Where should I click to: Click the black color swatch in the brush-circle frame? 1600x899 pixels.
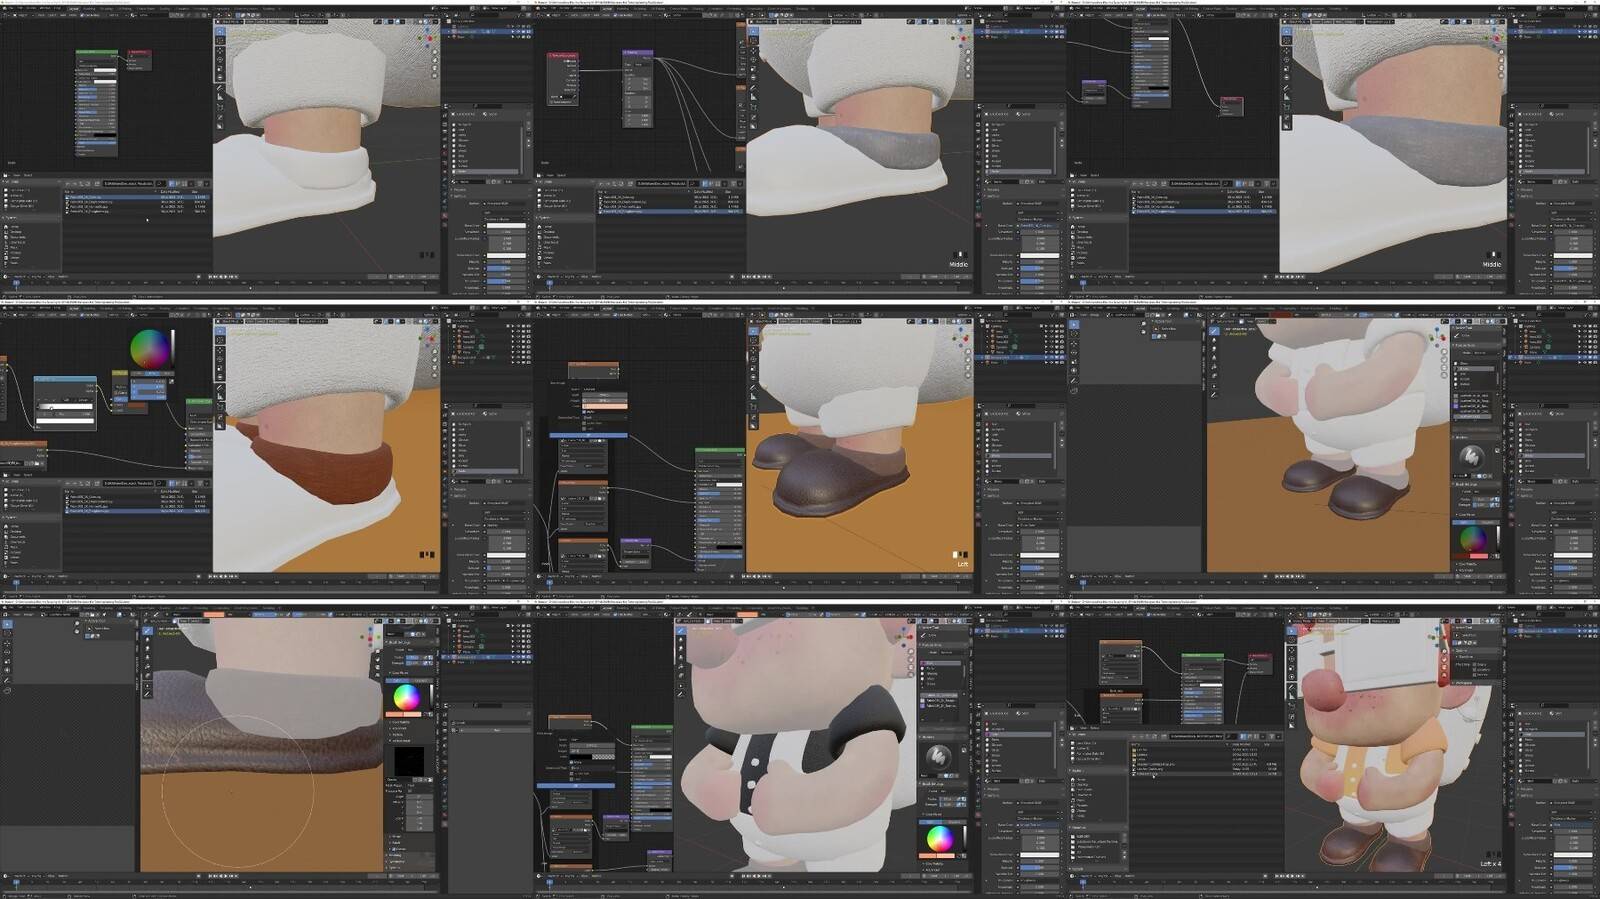pos(408,761)
